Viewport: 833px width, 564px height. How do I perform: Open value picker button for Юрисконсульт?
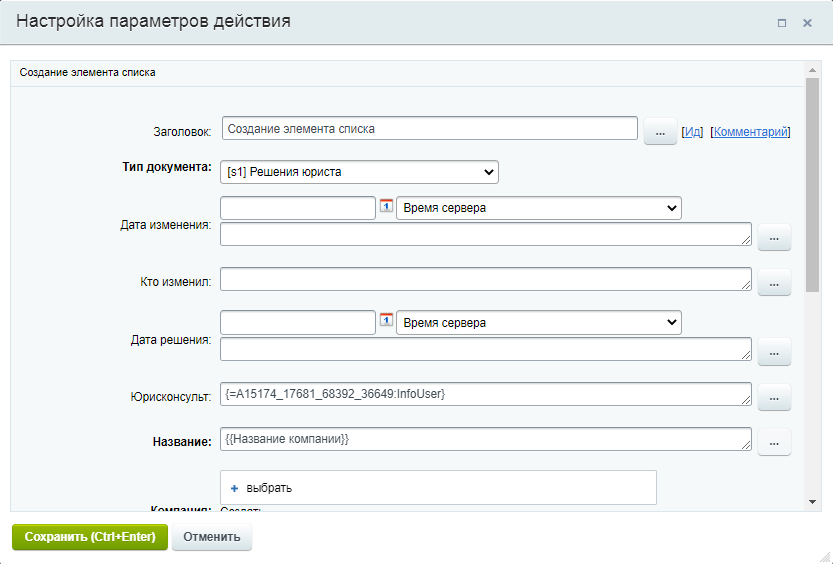774,397
